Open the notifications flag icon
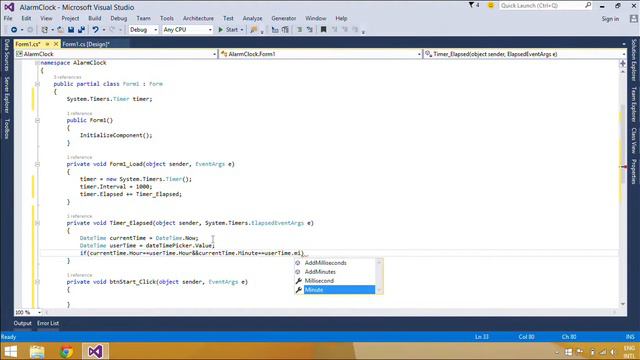Viewport: 640px width, 360px height. click(471, 5)
